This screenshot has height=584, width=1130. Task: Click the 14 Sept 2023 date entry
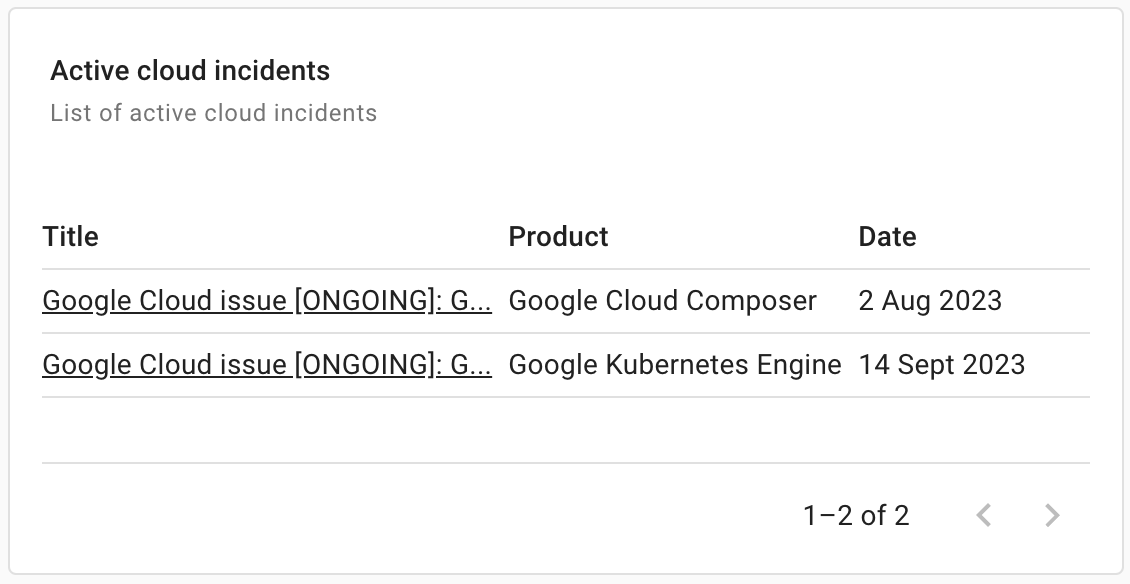941,365
